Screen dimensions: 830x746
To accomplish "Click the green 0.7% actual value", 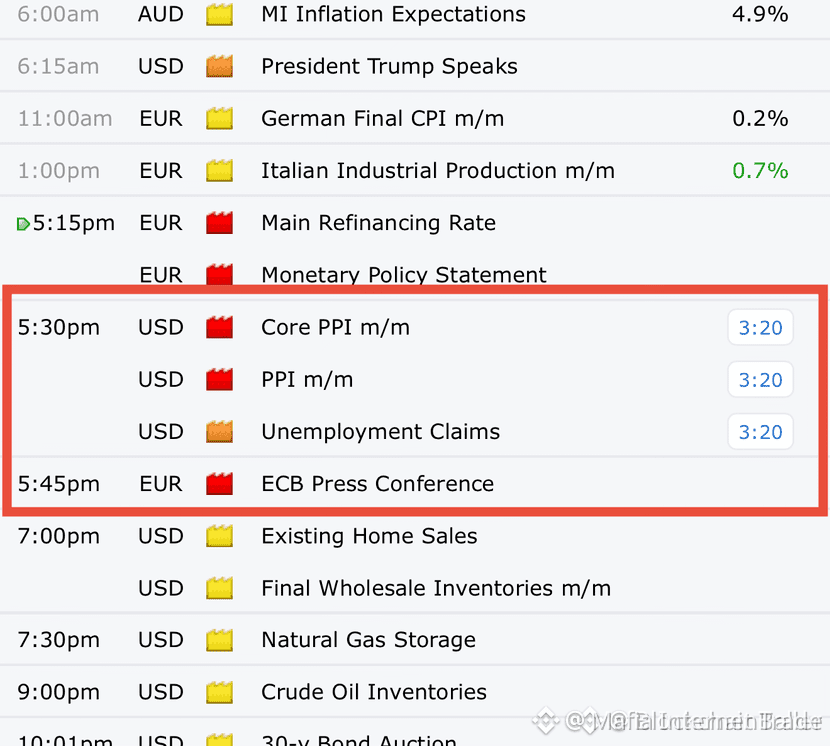I will click(760, 170).
